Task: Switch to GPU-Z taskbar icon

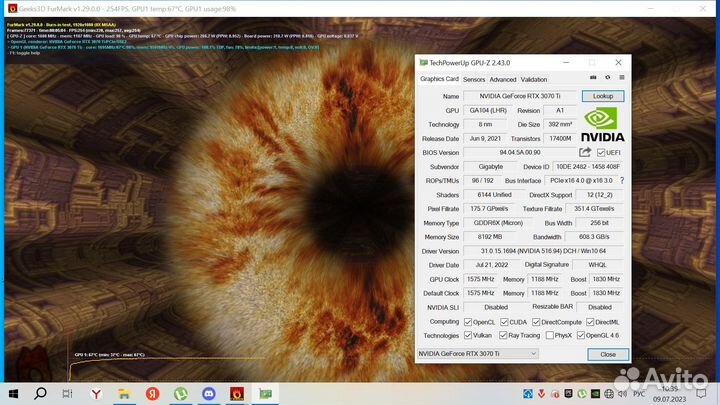Action: click(x=265, y=394)
